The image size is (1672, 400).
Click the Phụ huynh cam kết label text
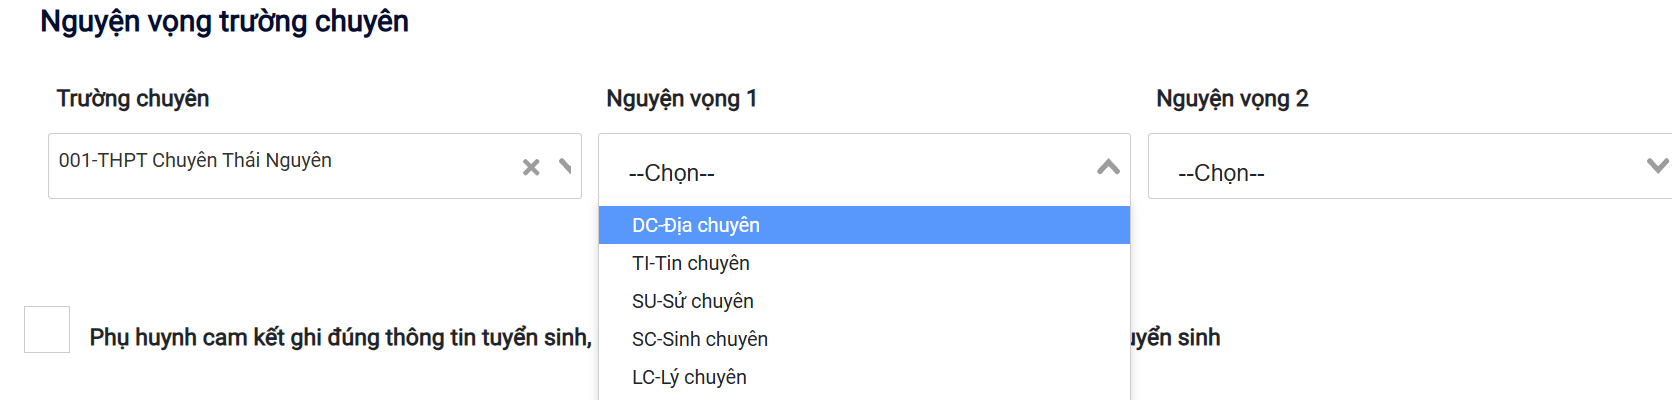pos(340,338)
